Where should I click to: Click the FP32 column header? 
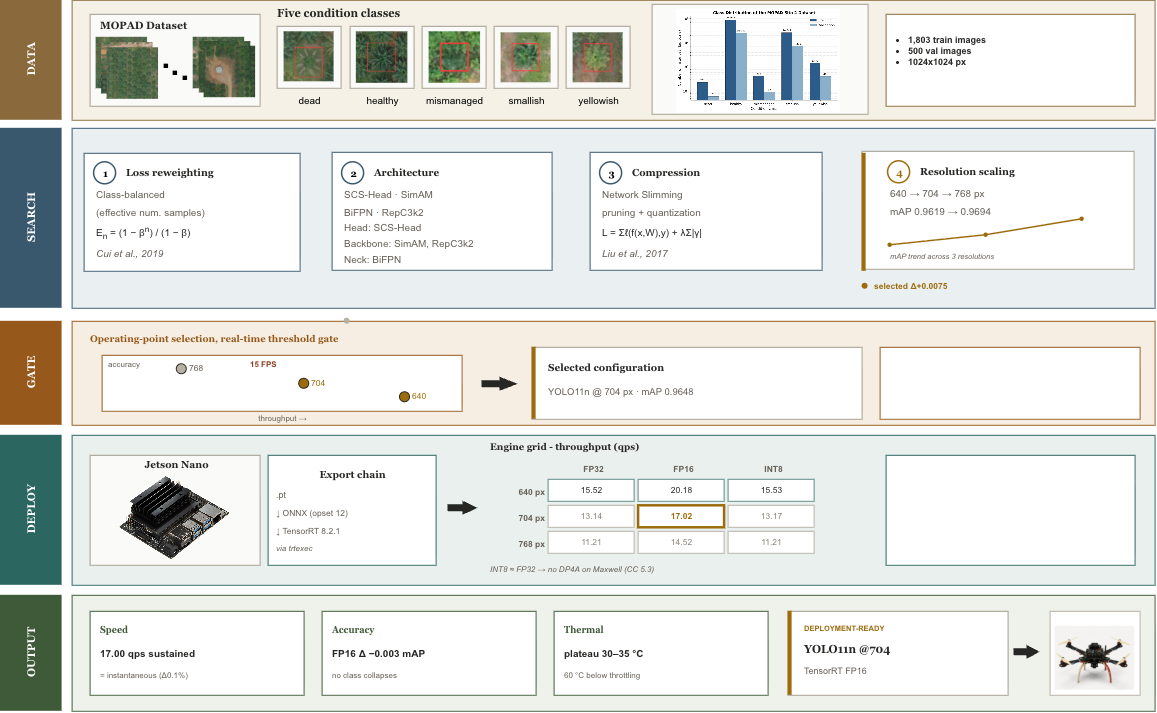click(593, 469)
